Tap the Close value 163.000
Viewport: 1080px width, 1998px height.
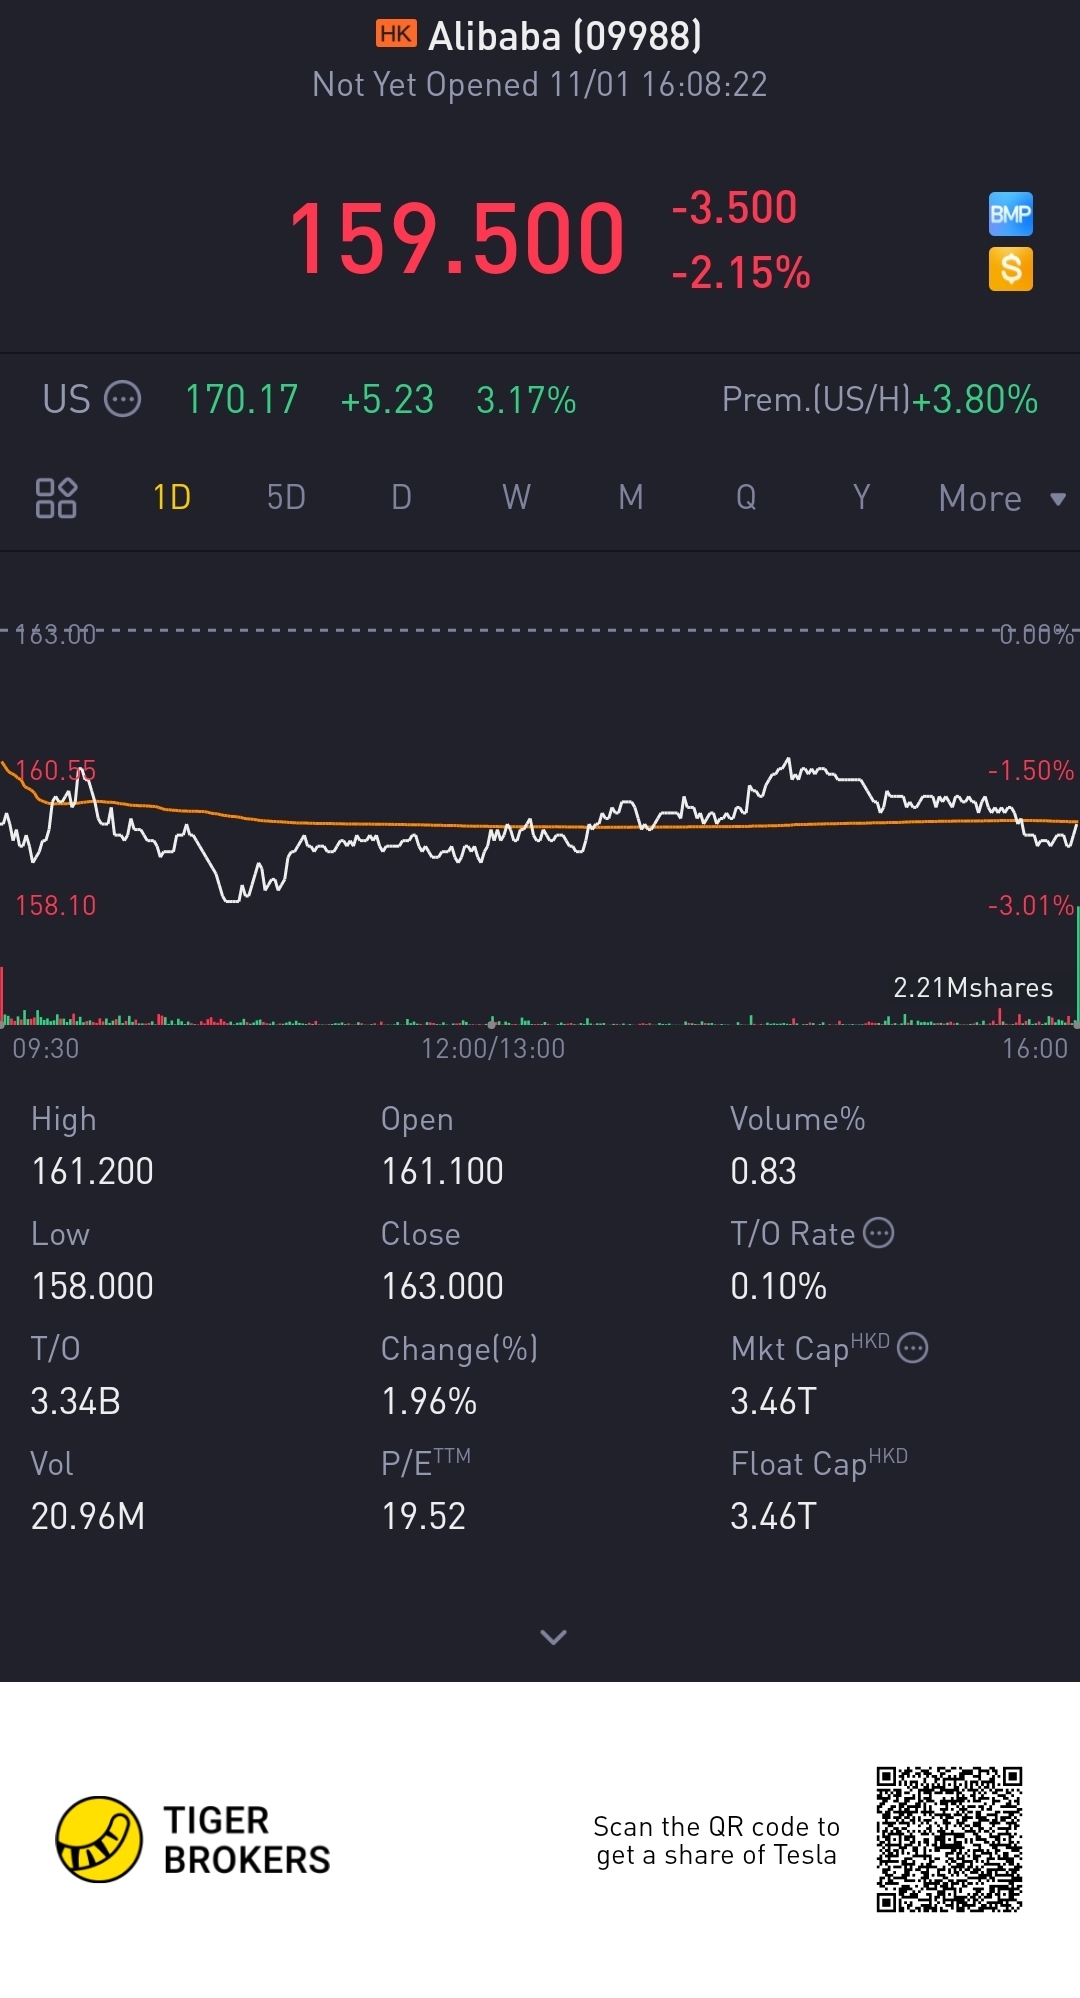pyautogui.click(x=442, y=1286)
